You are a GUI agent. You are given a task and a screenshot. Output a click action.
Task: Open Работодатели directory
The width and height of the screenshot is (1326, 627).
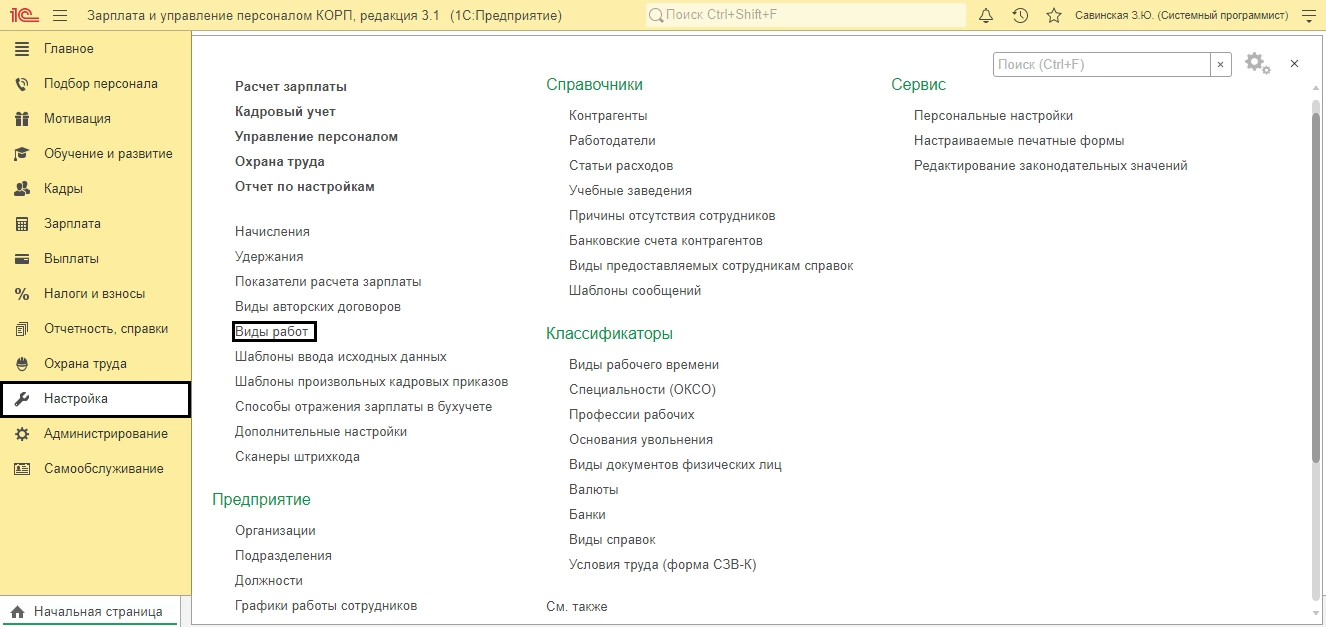tap(612, 141)
